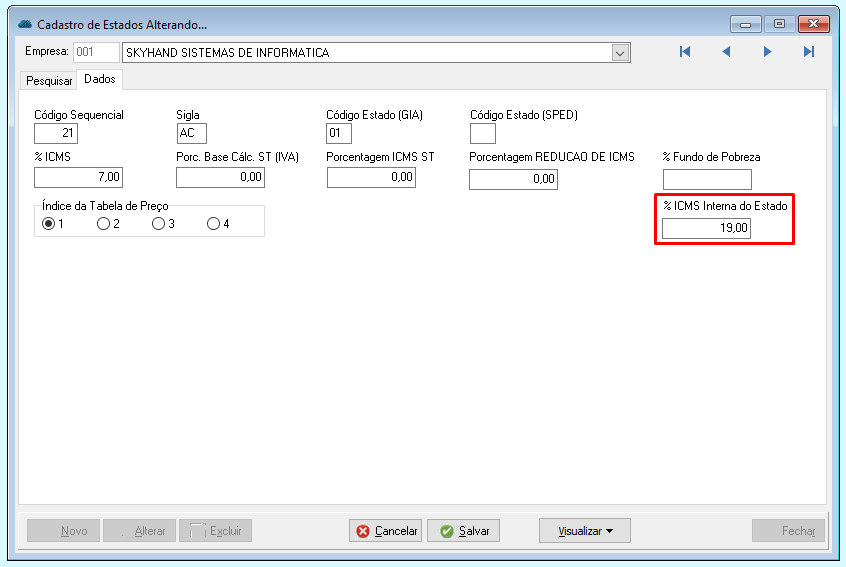Click the application icon in title bar
Image resolution: width=846 pixels, height=567 pixels.
coord(25,23)
